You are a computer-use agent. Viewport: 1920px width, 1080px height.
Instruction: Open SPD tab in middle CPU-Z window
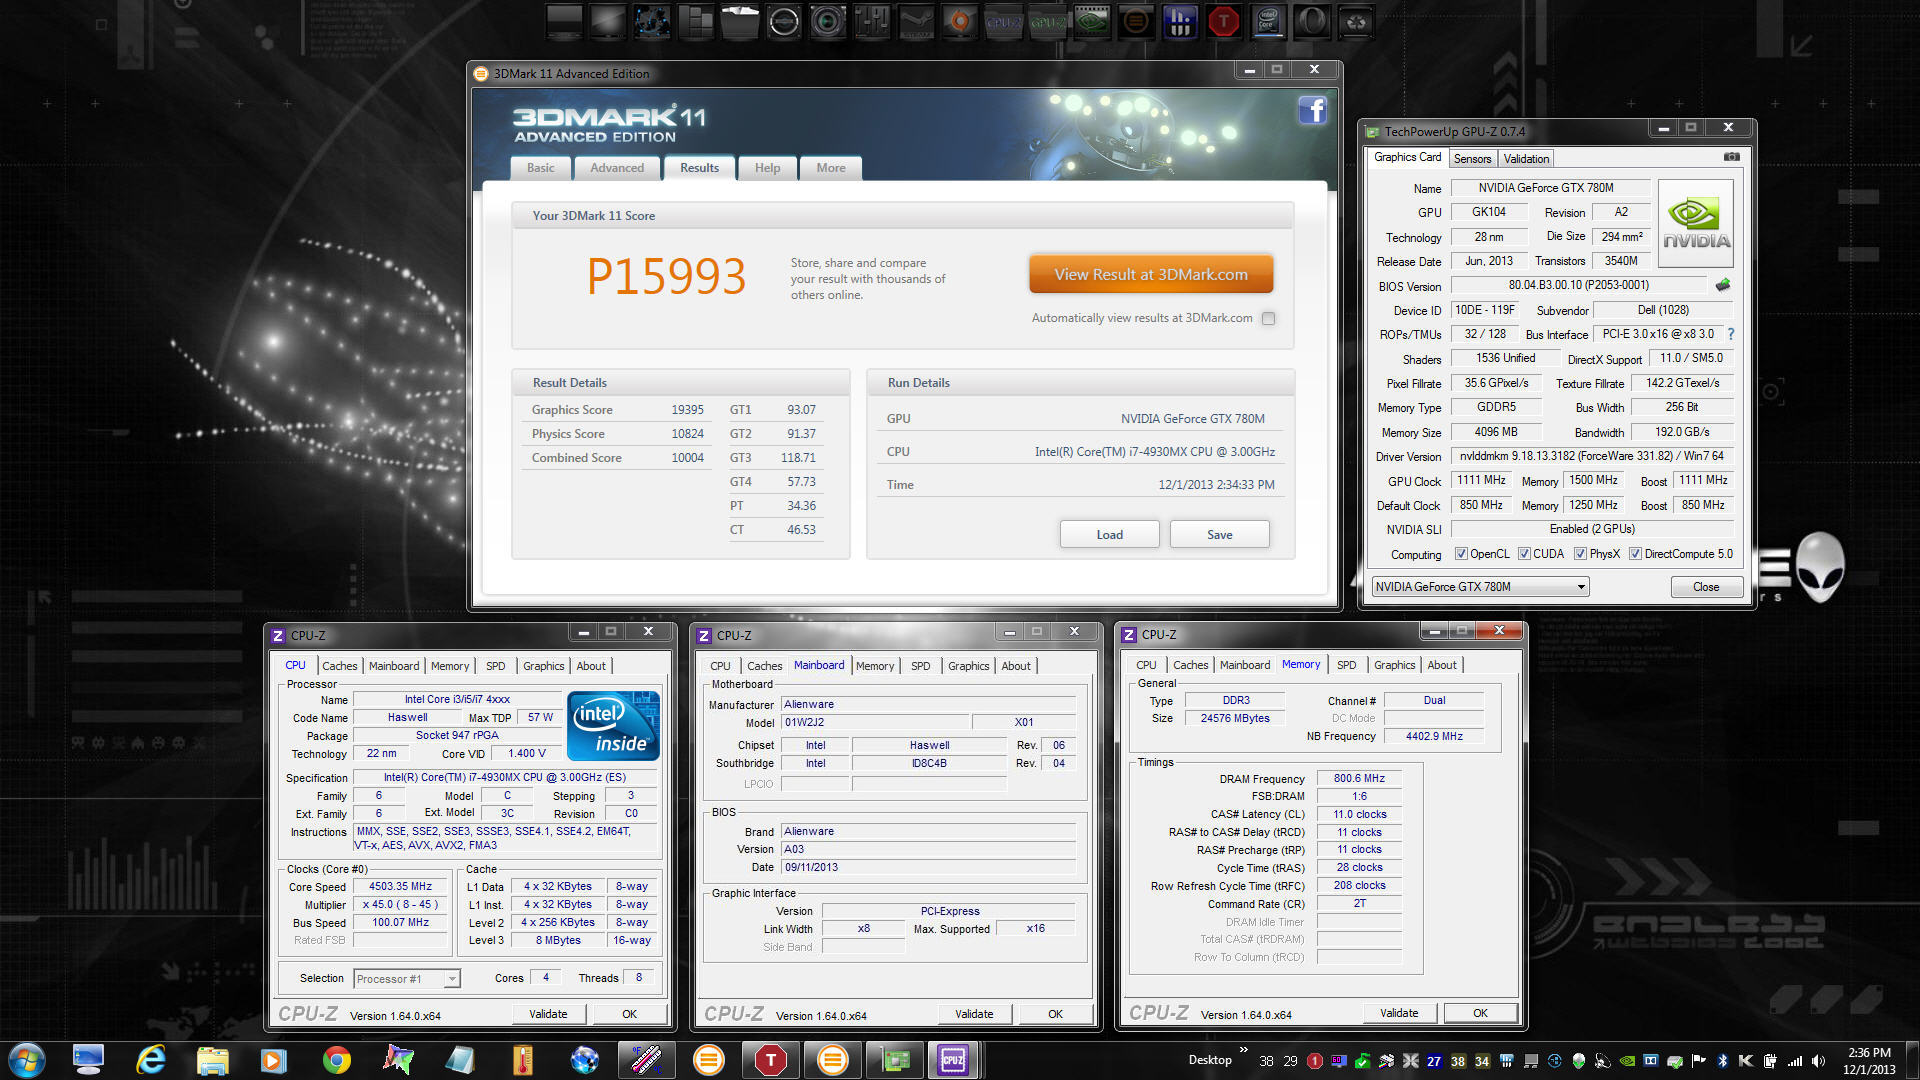pyautogui.click(x=920, y=666)
